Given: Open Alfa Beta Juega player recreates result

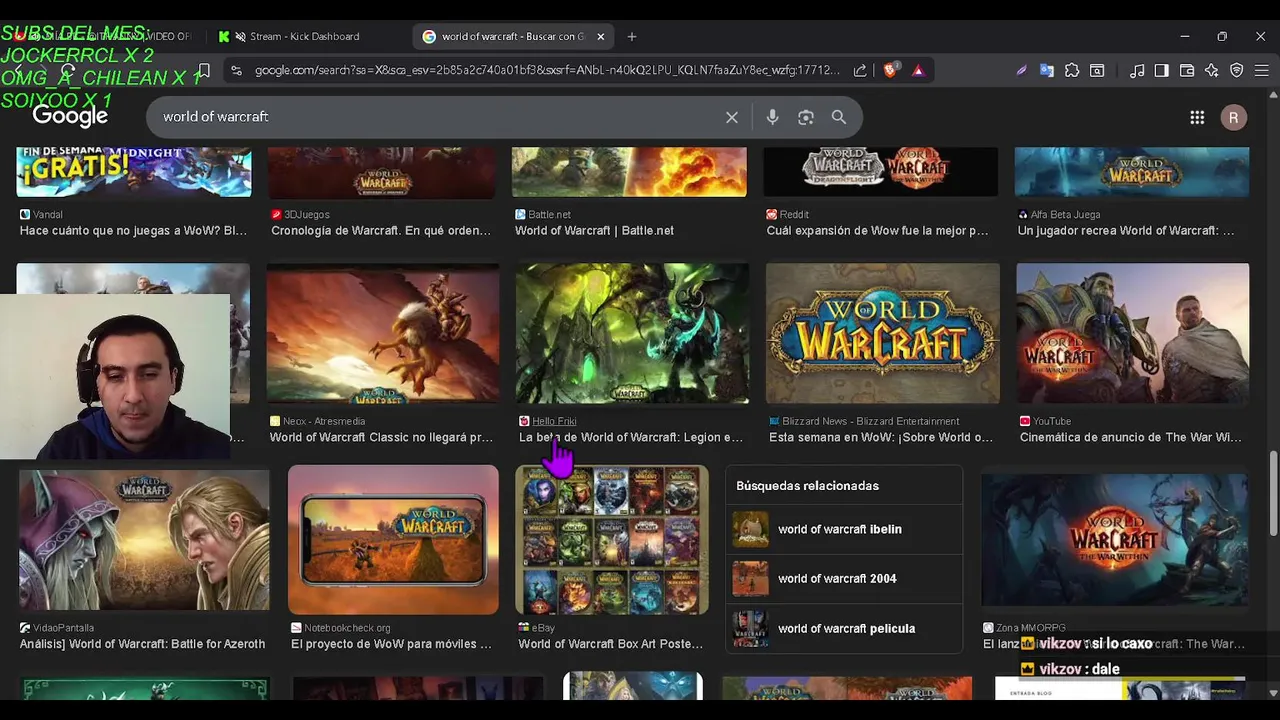Looking at the screenshot, I should [1126, 230].
